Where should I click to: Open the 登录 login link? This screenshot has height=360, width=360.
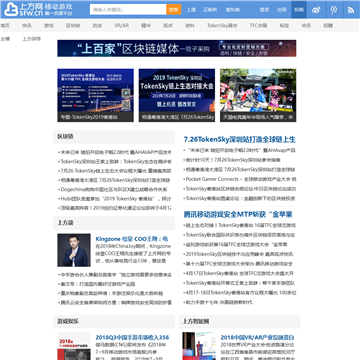(x=264, y=10)
